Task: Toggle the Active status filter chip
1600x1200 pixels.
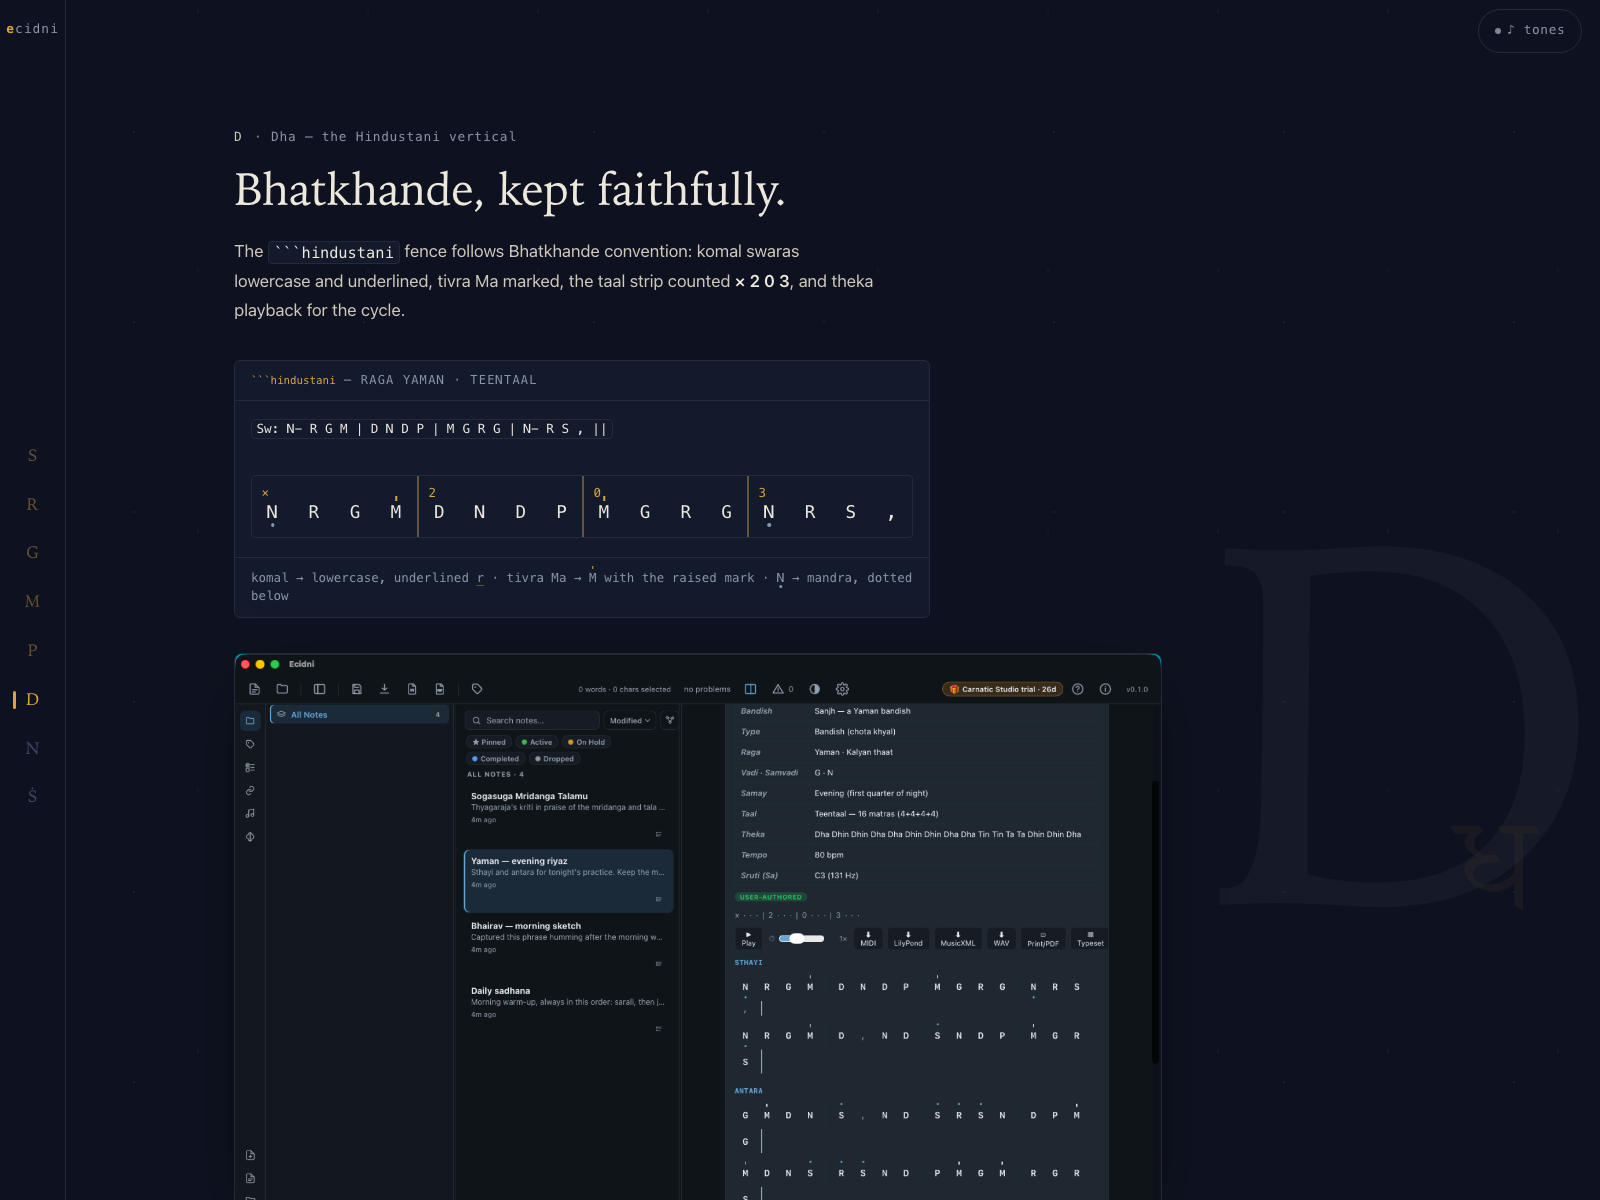Action: [x=537, y=742]
